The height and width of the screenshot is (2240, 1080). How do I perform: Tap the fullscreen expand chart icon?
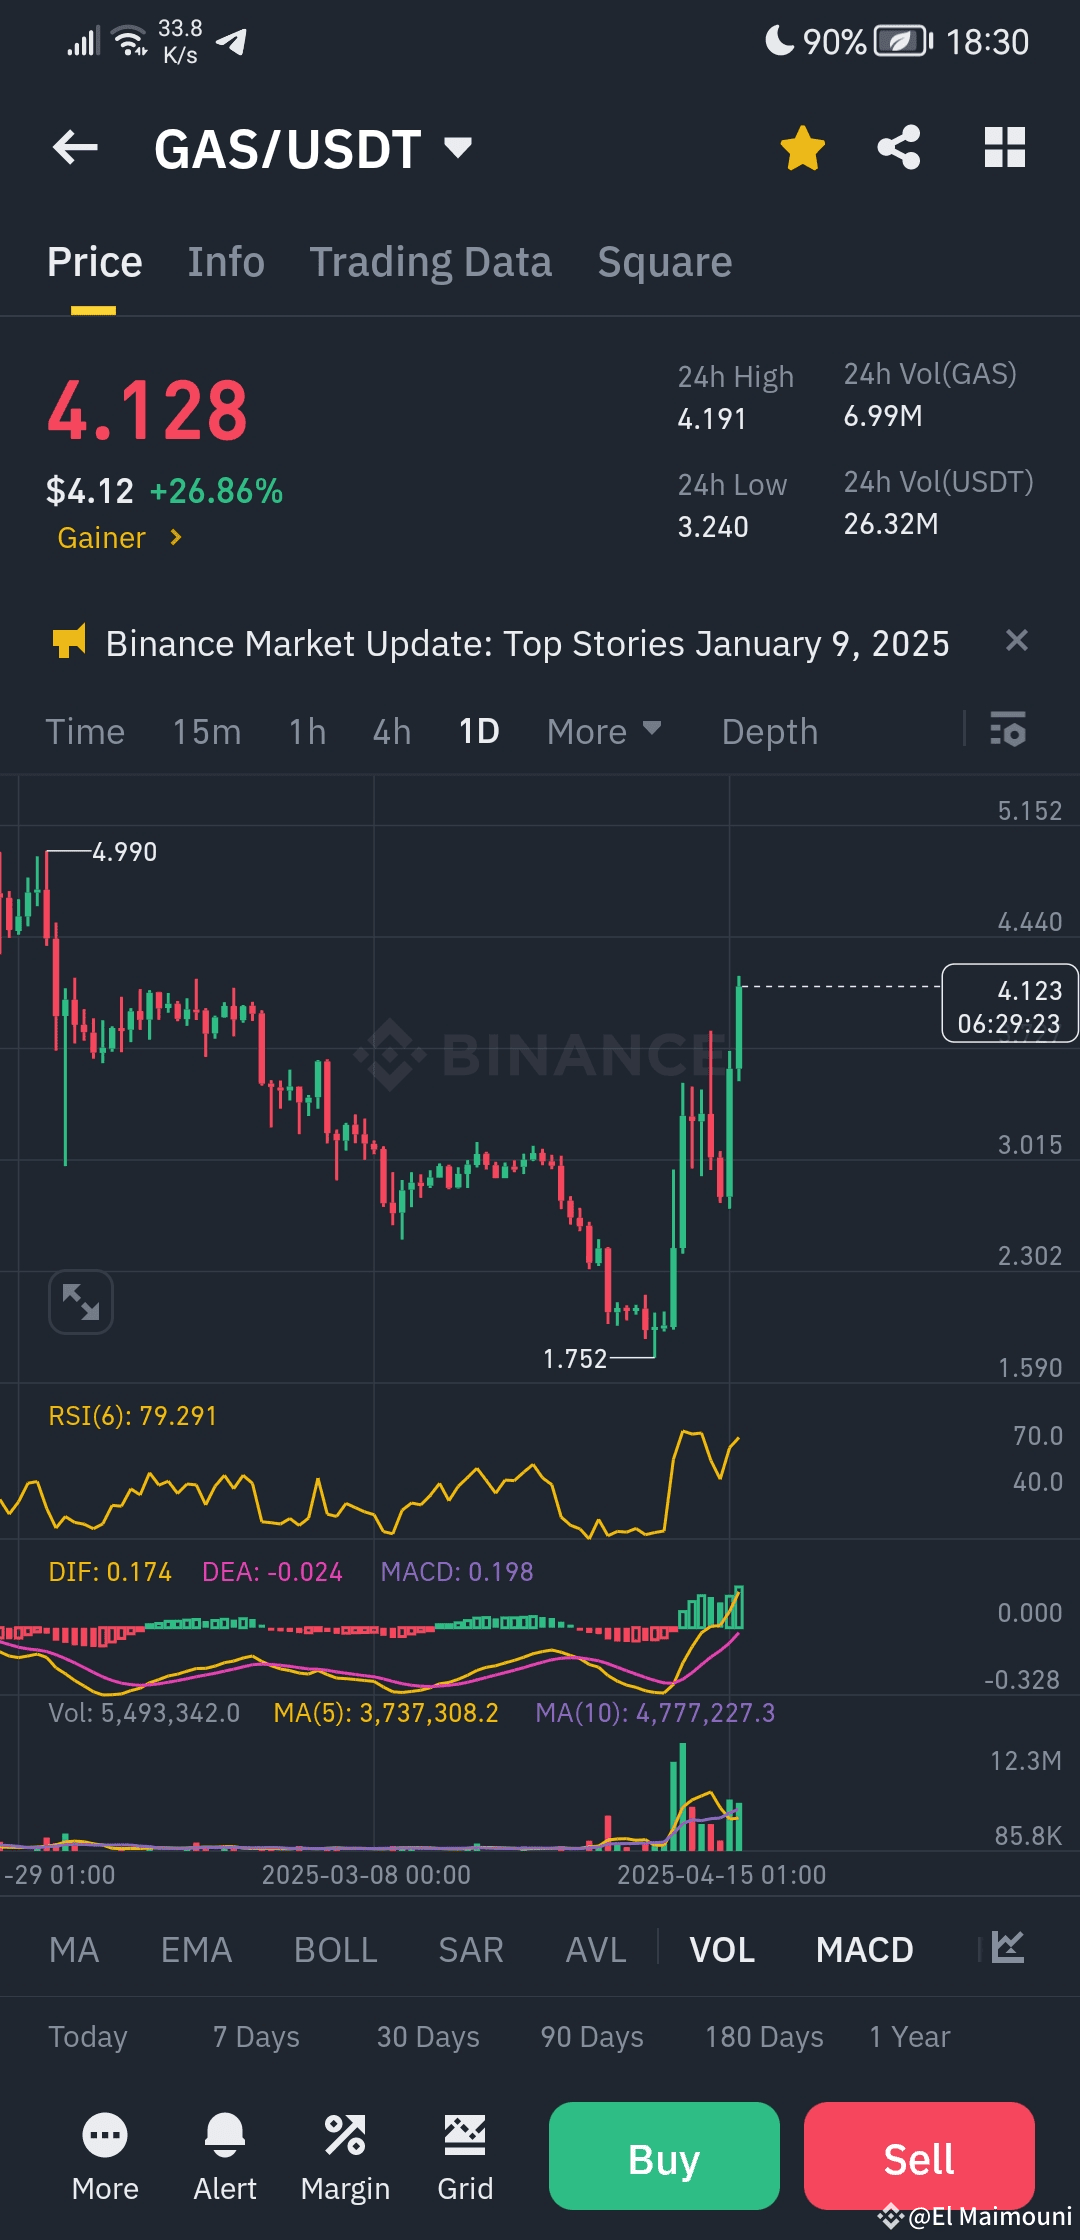[81, 1302]
